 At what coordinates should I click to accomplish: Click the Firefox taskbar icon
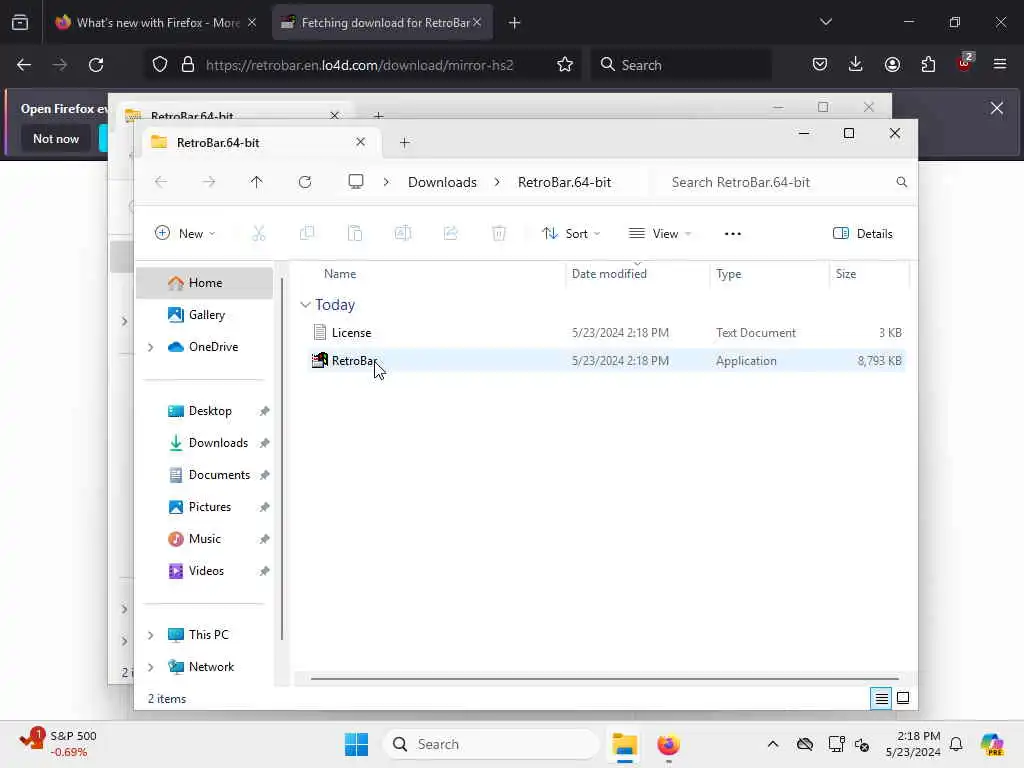pyautogui.click(x=668, y=744)
